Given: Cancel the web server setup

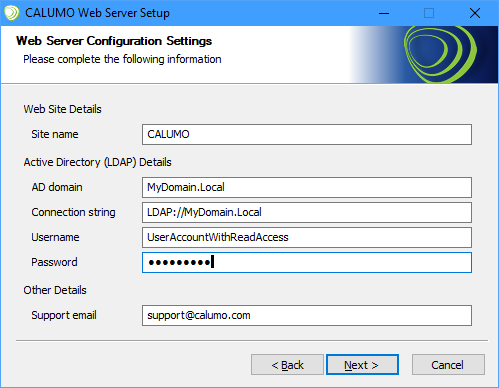Looking at the screenshot, I should coord(448,365).
